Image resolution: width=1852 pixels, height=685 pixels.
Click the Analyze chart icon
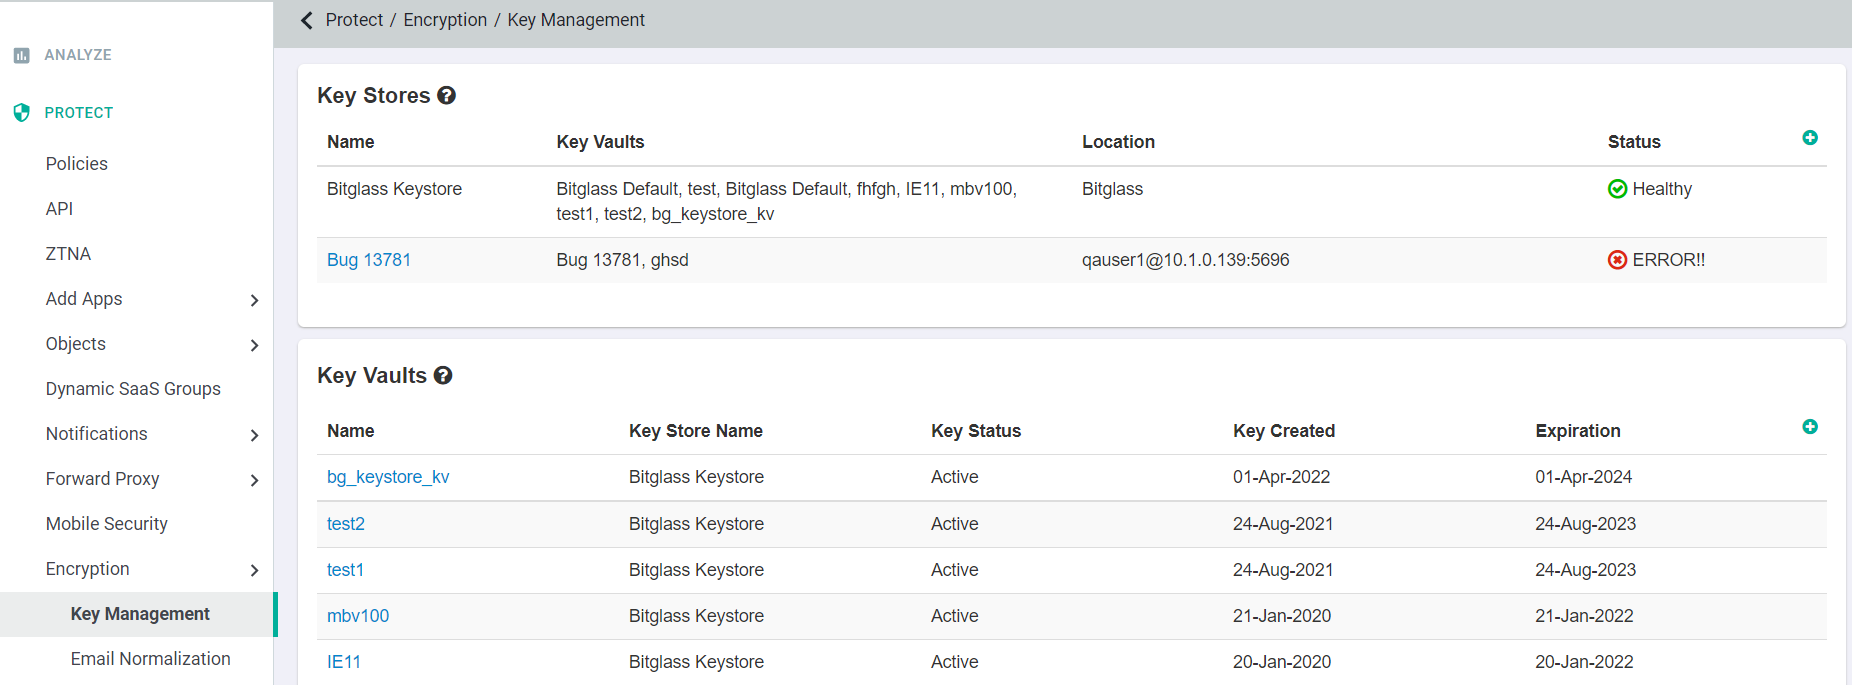21,55
